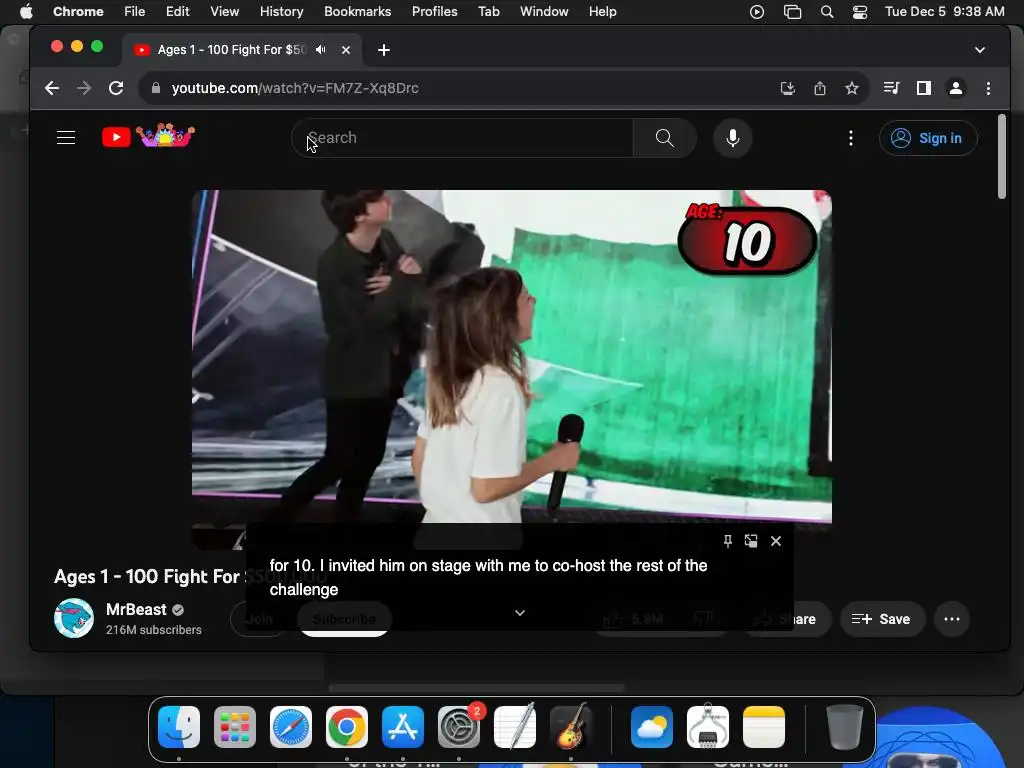Image resolution: width=1024 pixels, height=768 pixels.
Task: Open the Window menu
Action: coord(544,12)
